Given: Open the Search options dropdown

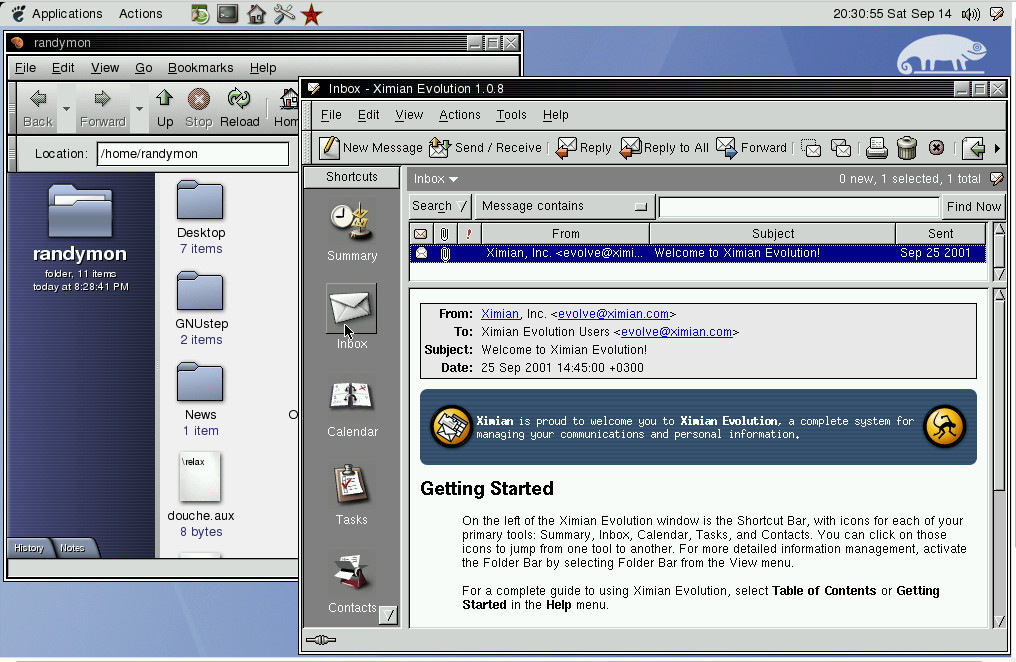Looking at the screenshot, I should tap(439, 206).
